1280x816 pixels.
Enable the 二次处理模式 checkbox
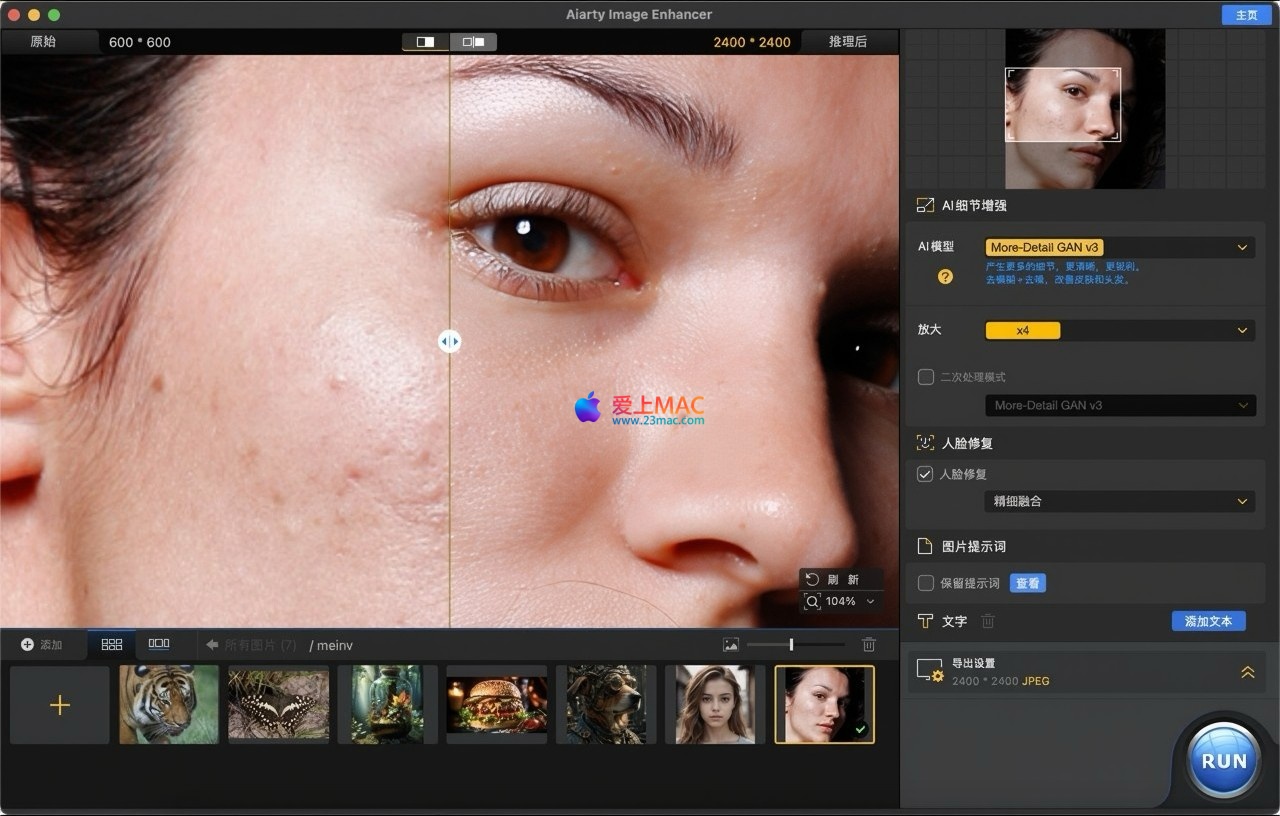926,377
